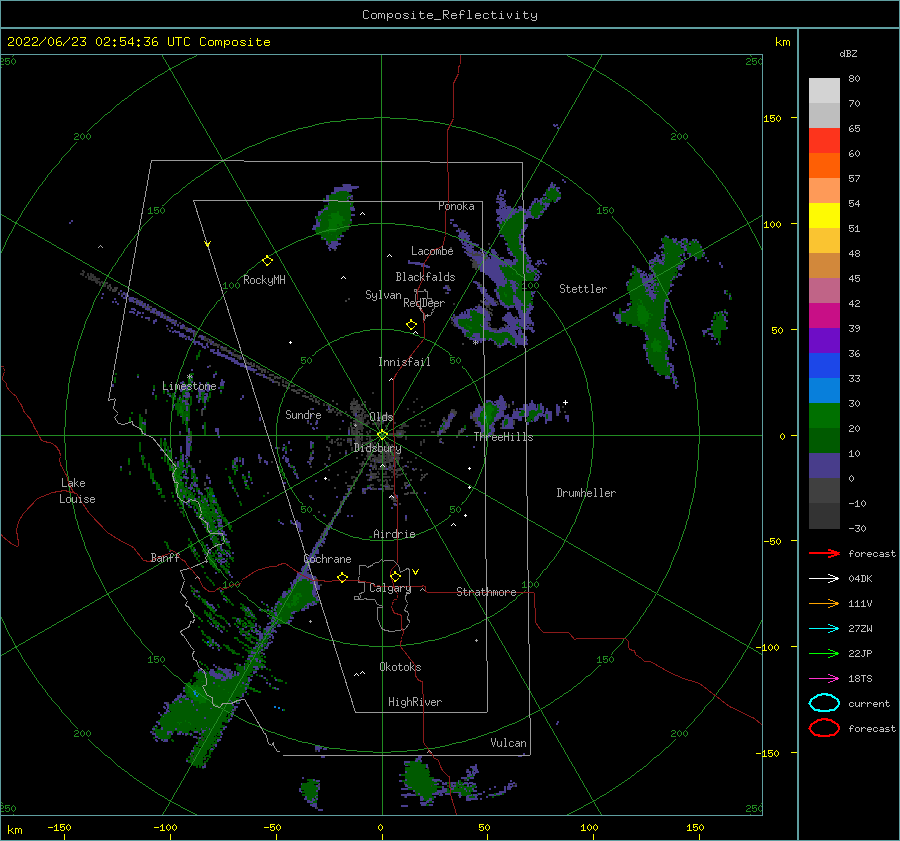Screen dimensions: 900x841
Task: Click yellow v marker northwest of RockyMH
Action: tap(208, 245)
